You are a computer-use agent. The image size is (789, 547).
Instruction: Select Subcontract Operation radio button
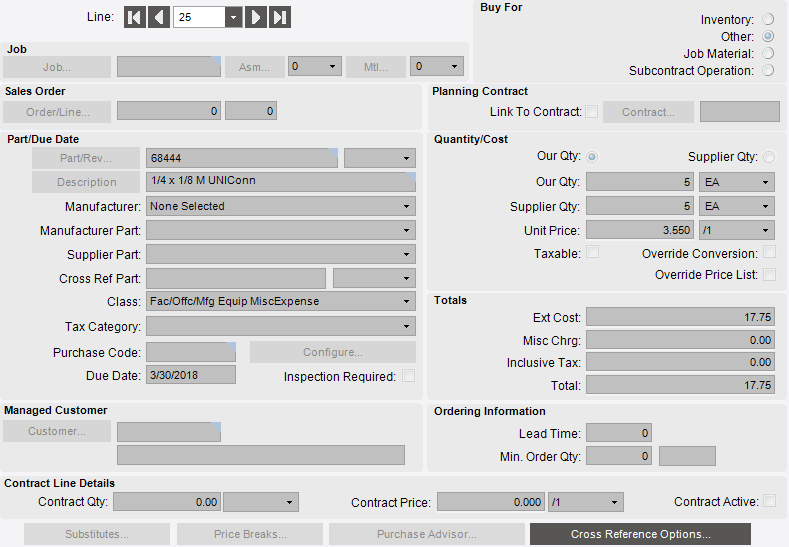point(768,70)
